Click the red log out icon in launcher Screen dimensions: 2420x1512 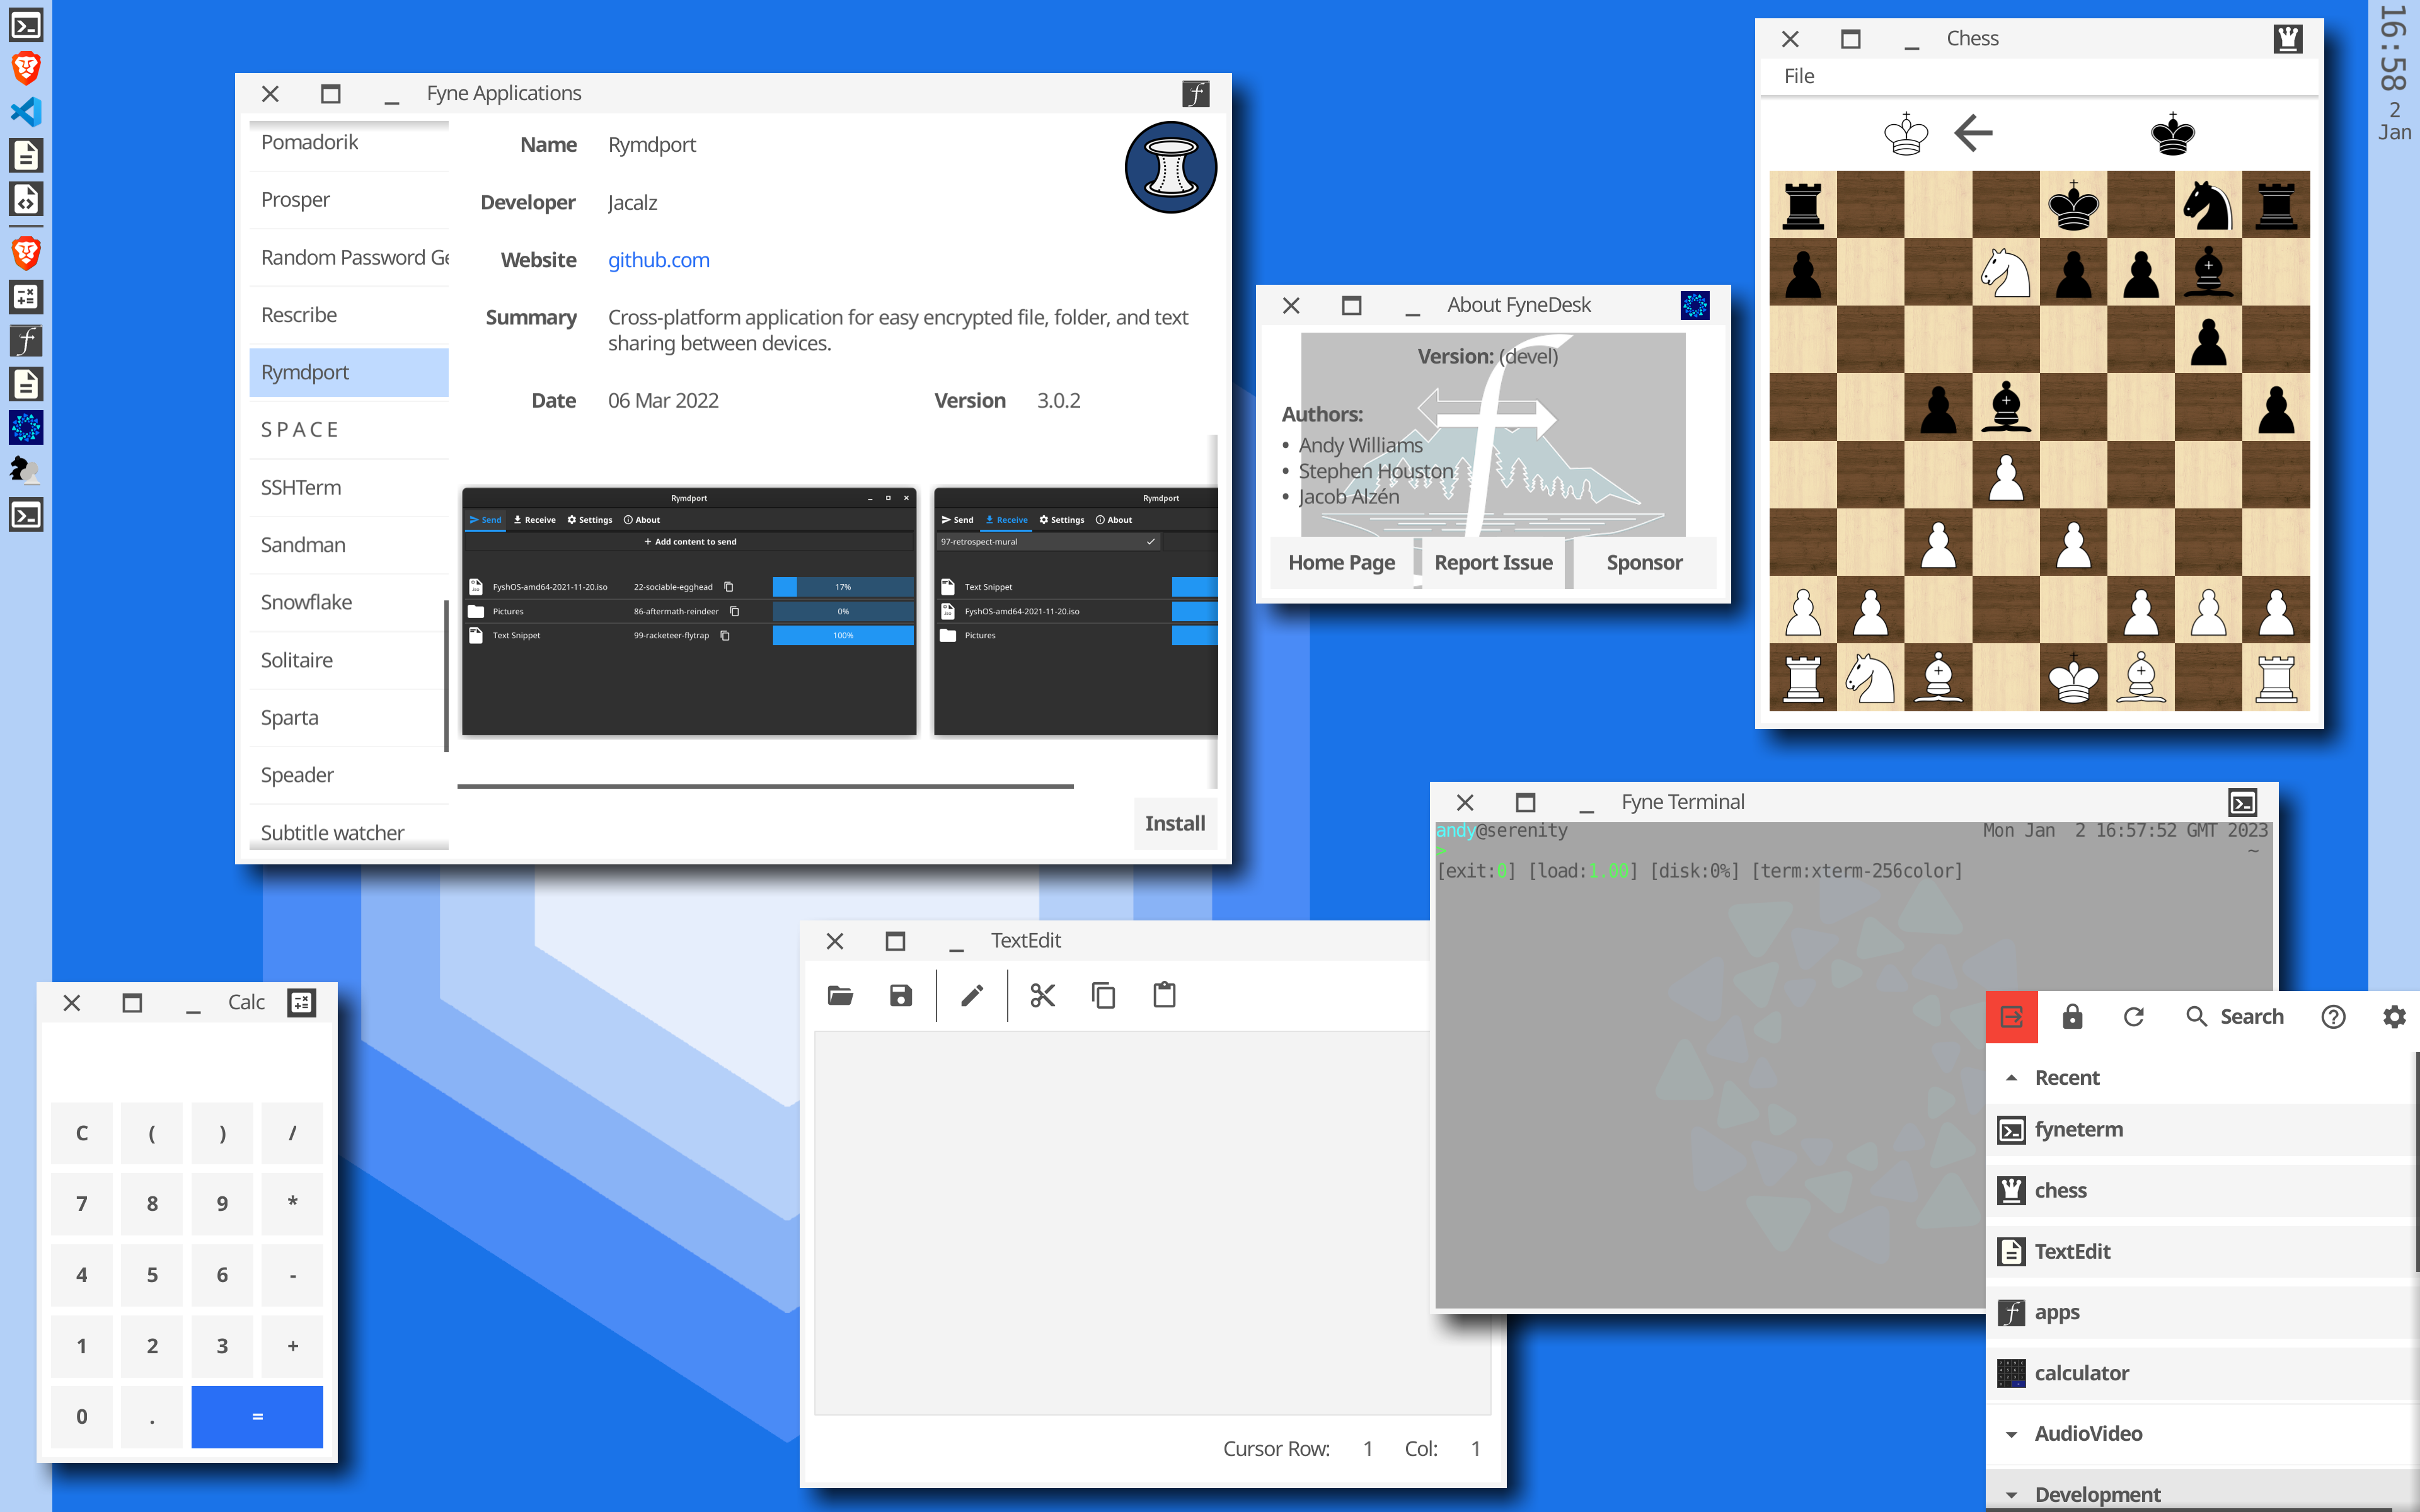[x=2011, y=1017]
